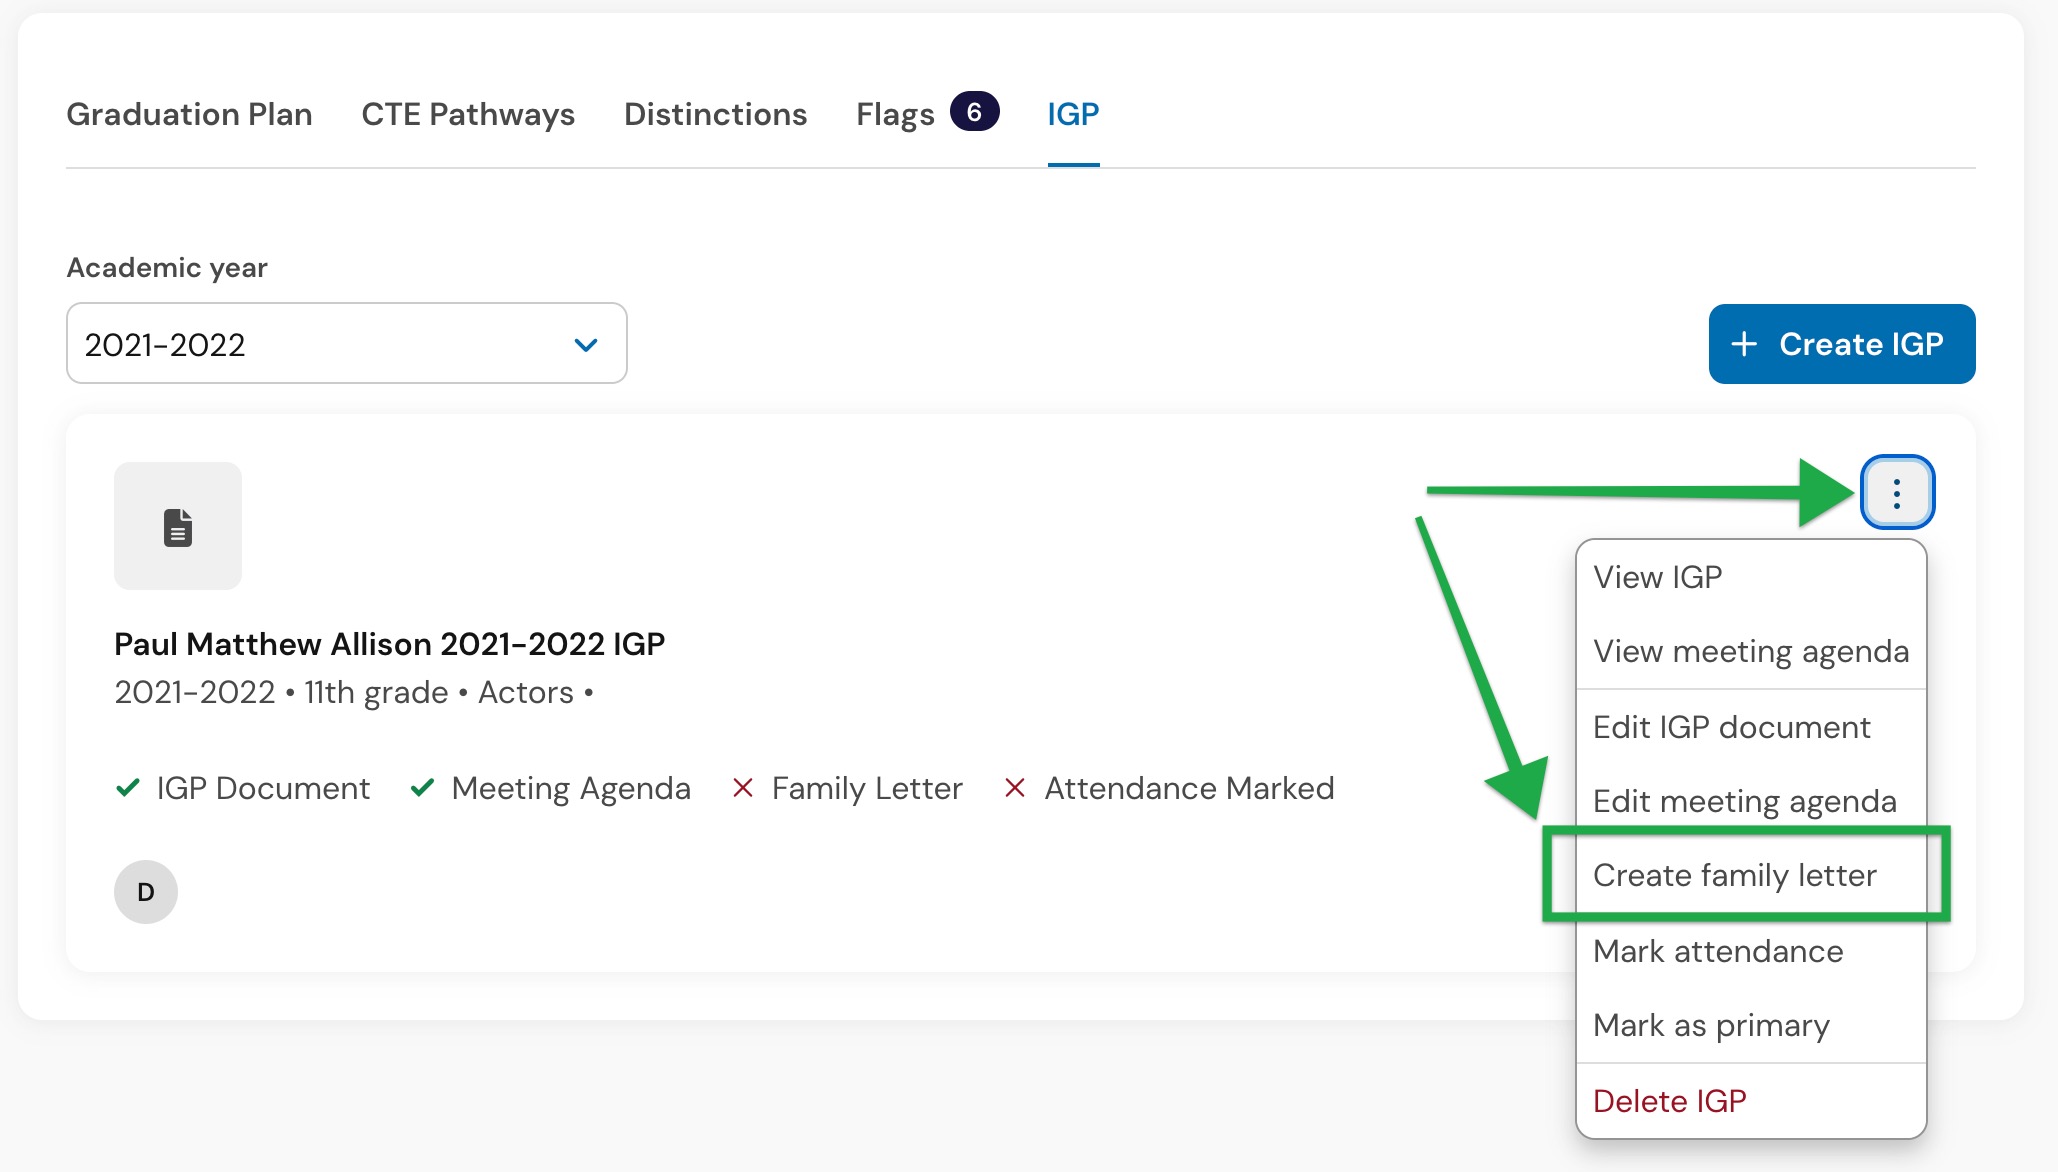Click the IGP Document green checkmark
This screenshot has height=1172, width=2058.
point(128,788)
